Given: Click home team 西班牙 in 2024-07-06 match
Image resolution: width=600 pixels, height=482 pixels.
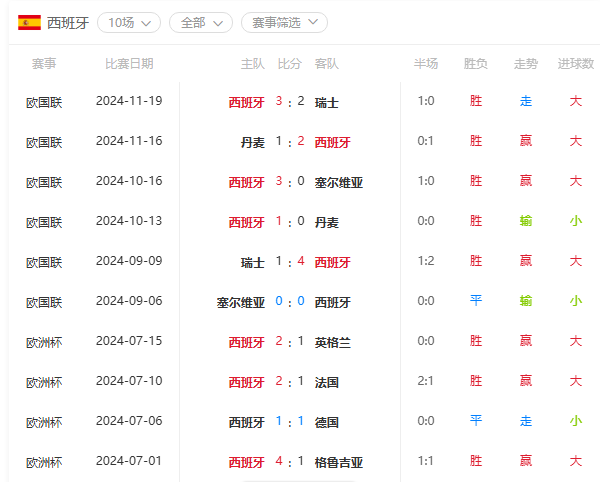Looking at the screenshot, I should pos(246,423).
